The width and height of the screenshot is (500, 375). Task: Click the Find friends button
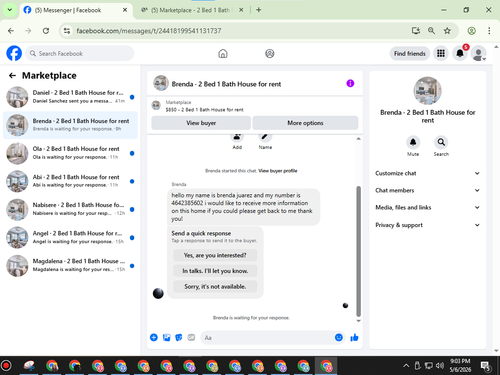[410, 54]
